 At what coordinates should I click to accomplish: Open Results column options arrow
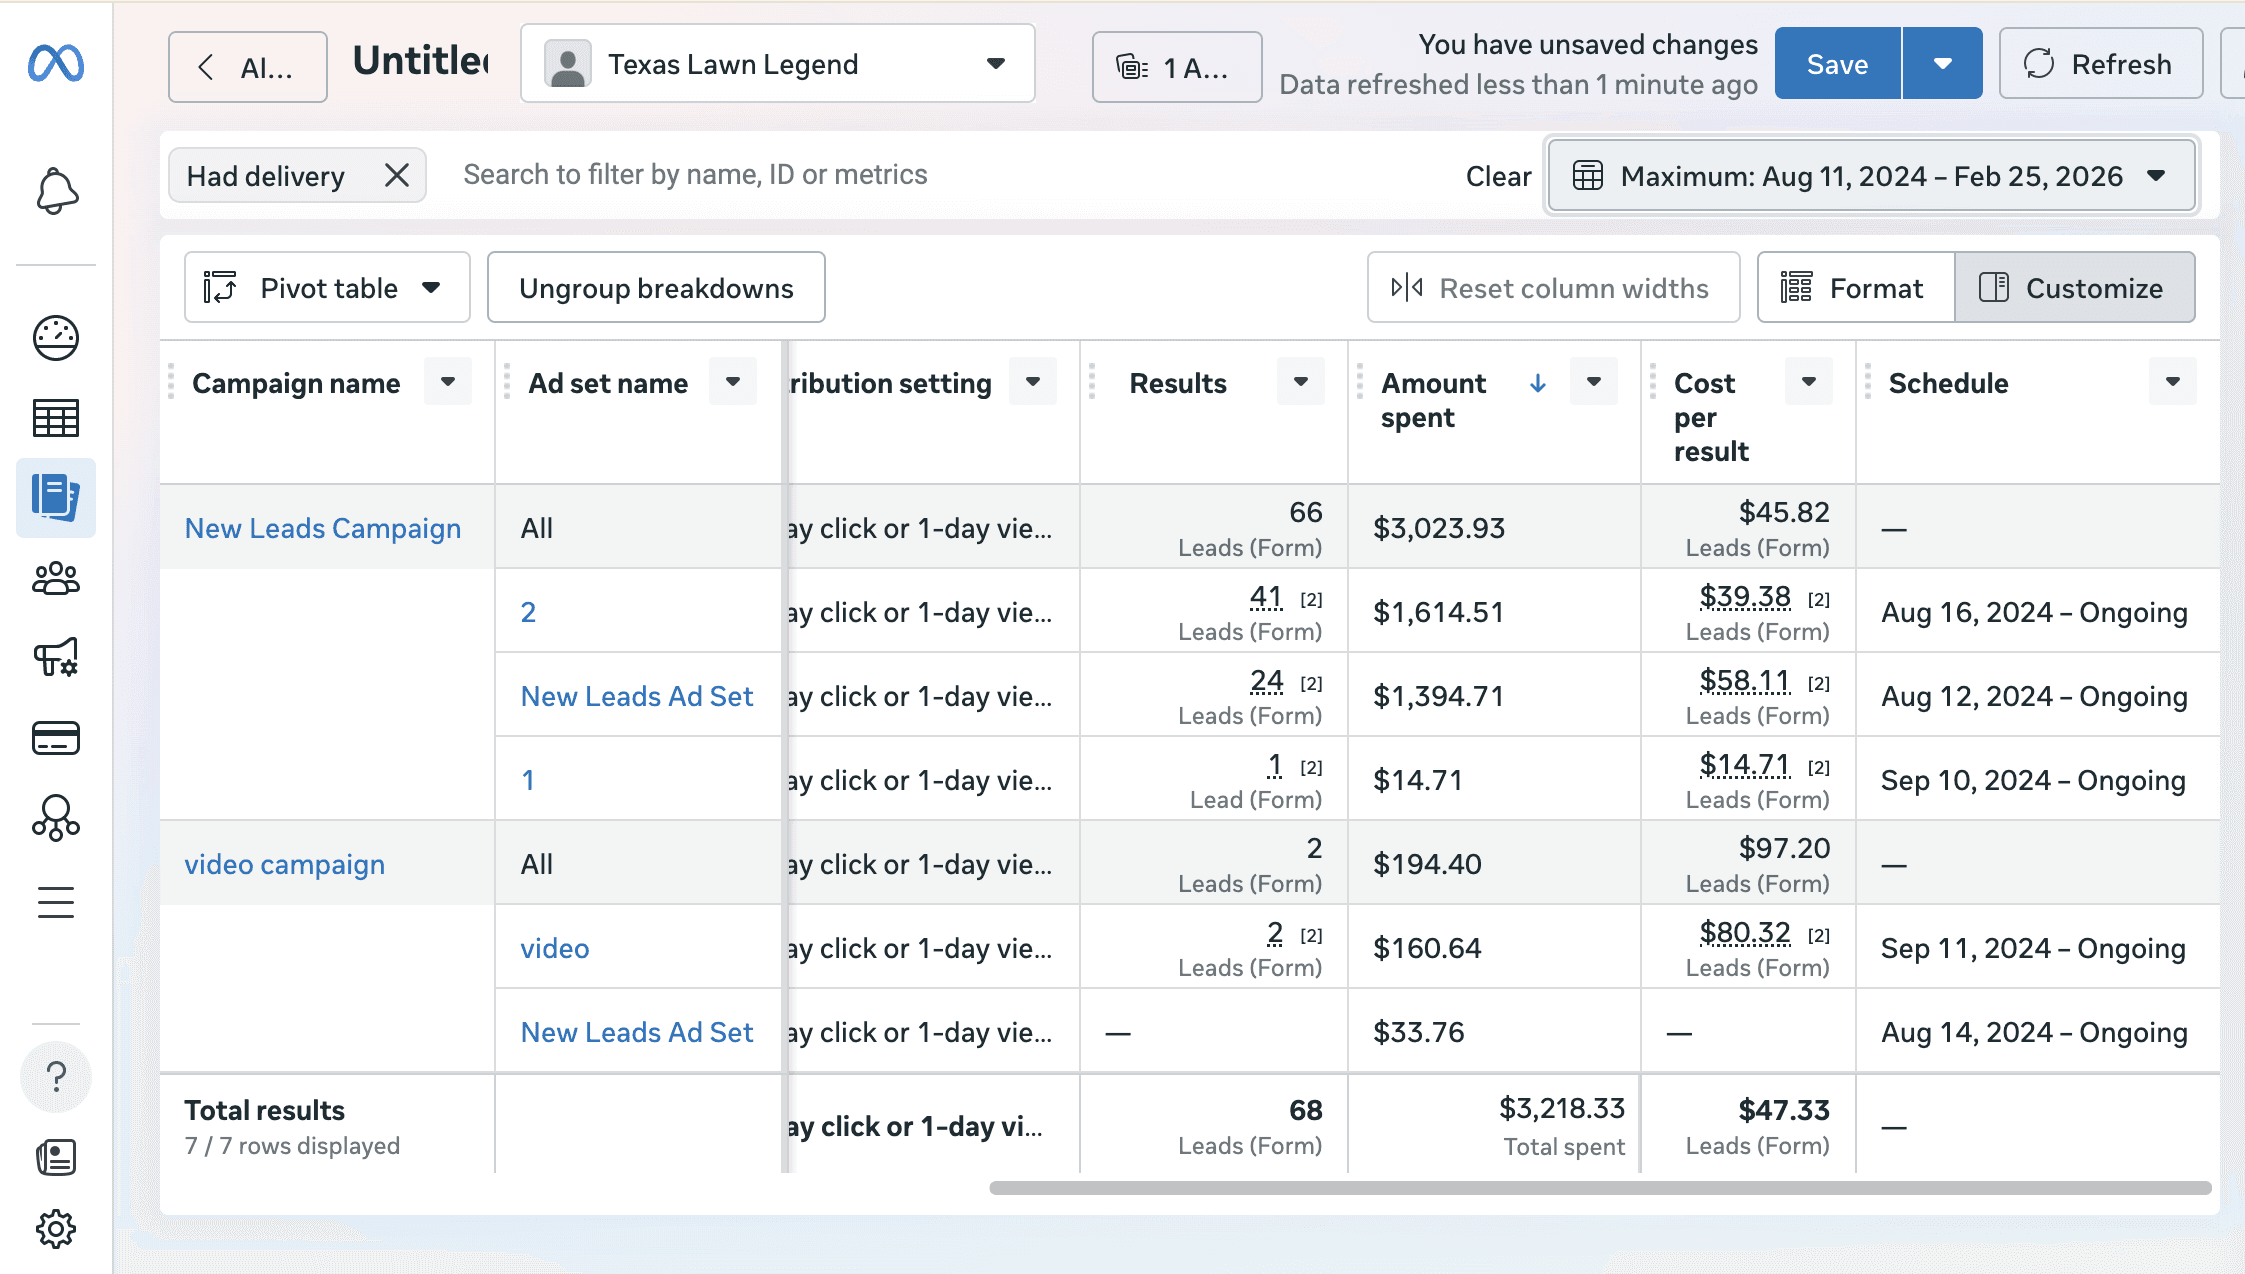(x=1300, y=382)
